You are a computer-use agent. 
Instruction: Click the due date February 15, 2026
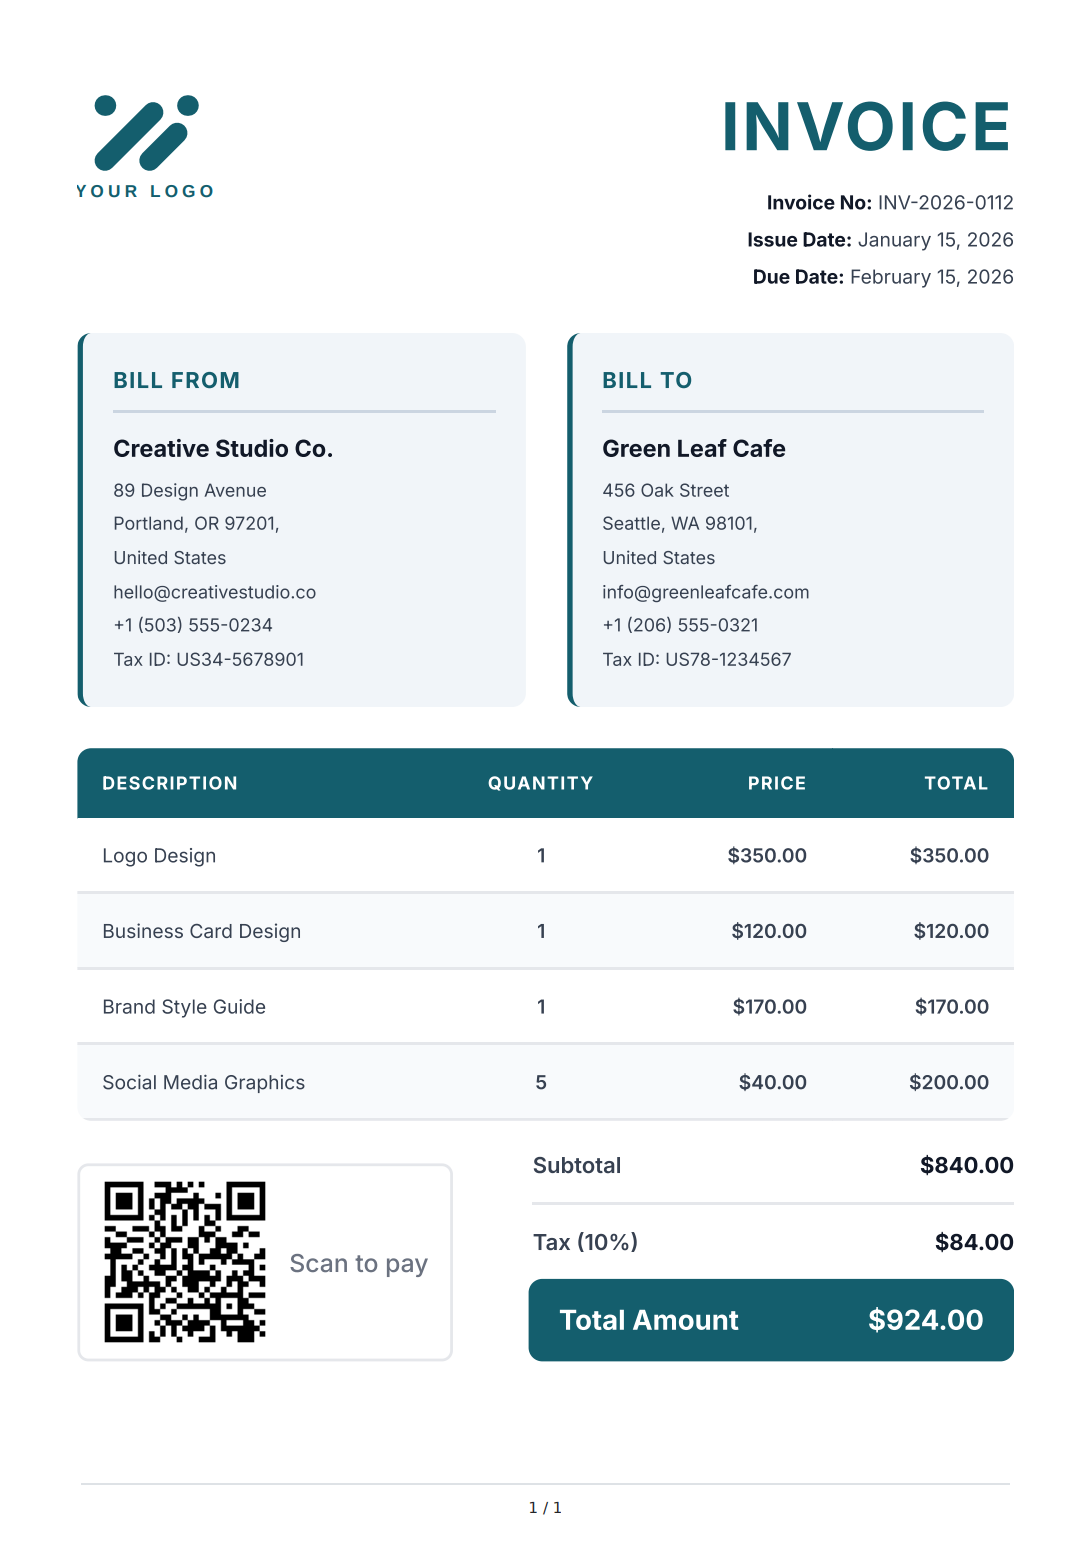coord(931,277)
